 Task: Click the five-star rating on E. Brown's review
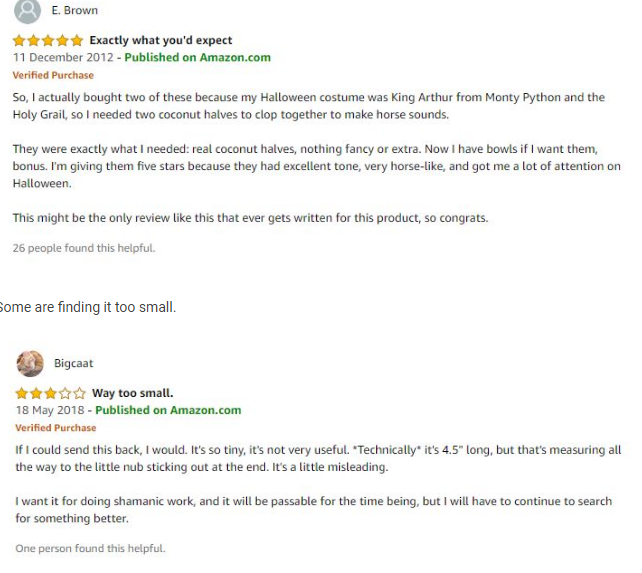(x=48, y=41)
